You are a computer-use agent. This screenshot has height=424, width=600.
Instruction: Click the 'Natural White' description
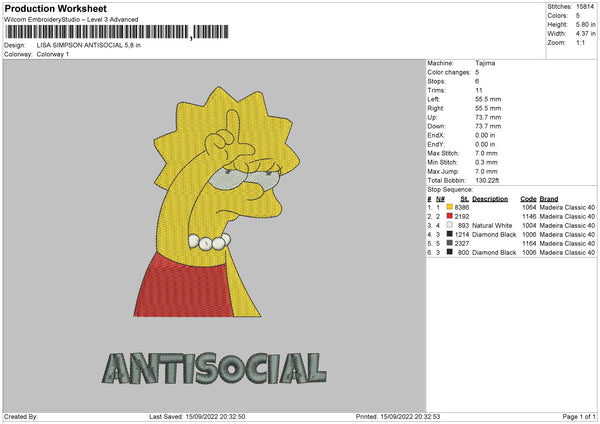click(x=492, y=225)
